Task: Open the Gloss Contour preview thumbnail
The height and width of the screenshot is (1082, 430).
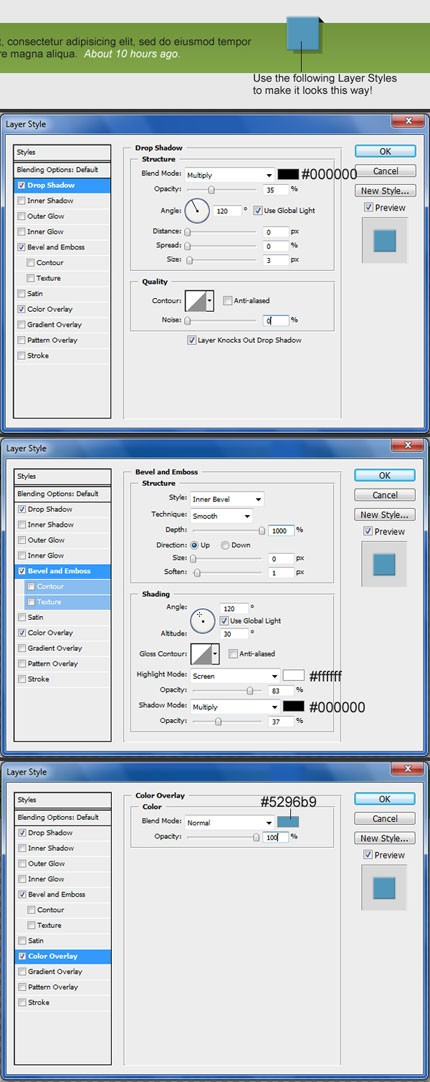Action: click(202, 653)
